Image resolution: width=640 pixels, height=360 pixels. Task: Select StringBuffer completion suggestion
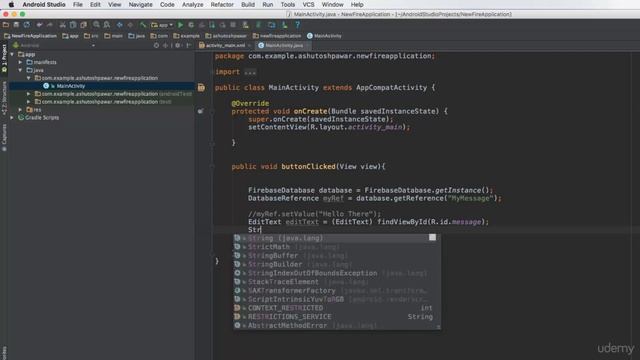[x=337, y=256]
